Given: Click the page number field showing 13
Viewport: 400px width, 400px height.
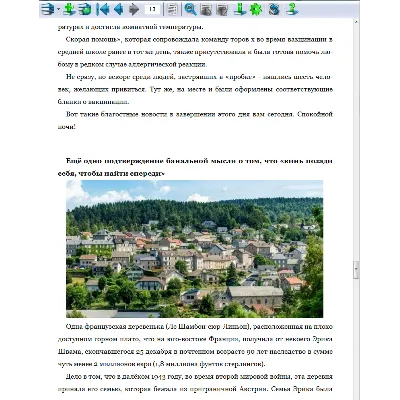Looking at the screenshot, I should pos(152,9).
